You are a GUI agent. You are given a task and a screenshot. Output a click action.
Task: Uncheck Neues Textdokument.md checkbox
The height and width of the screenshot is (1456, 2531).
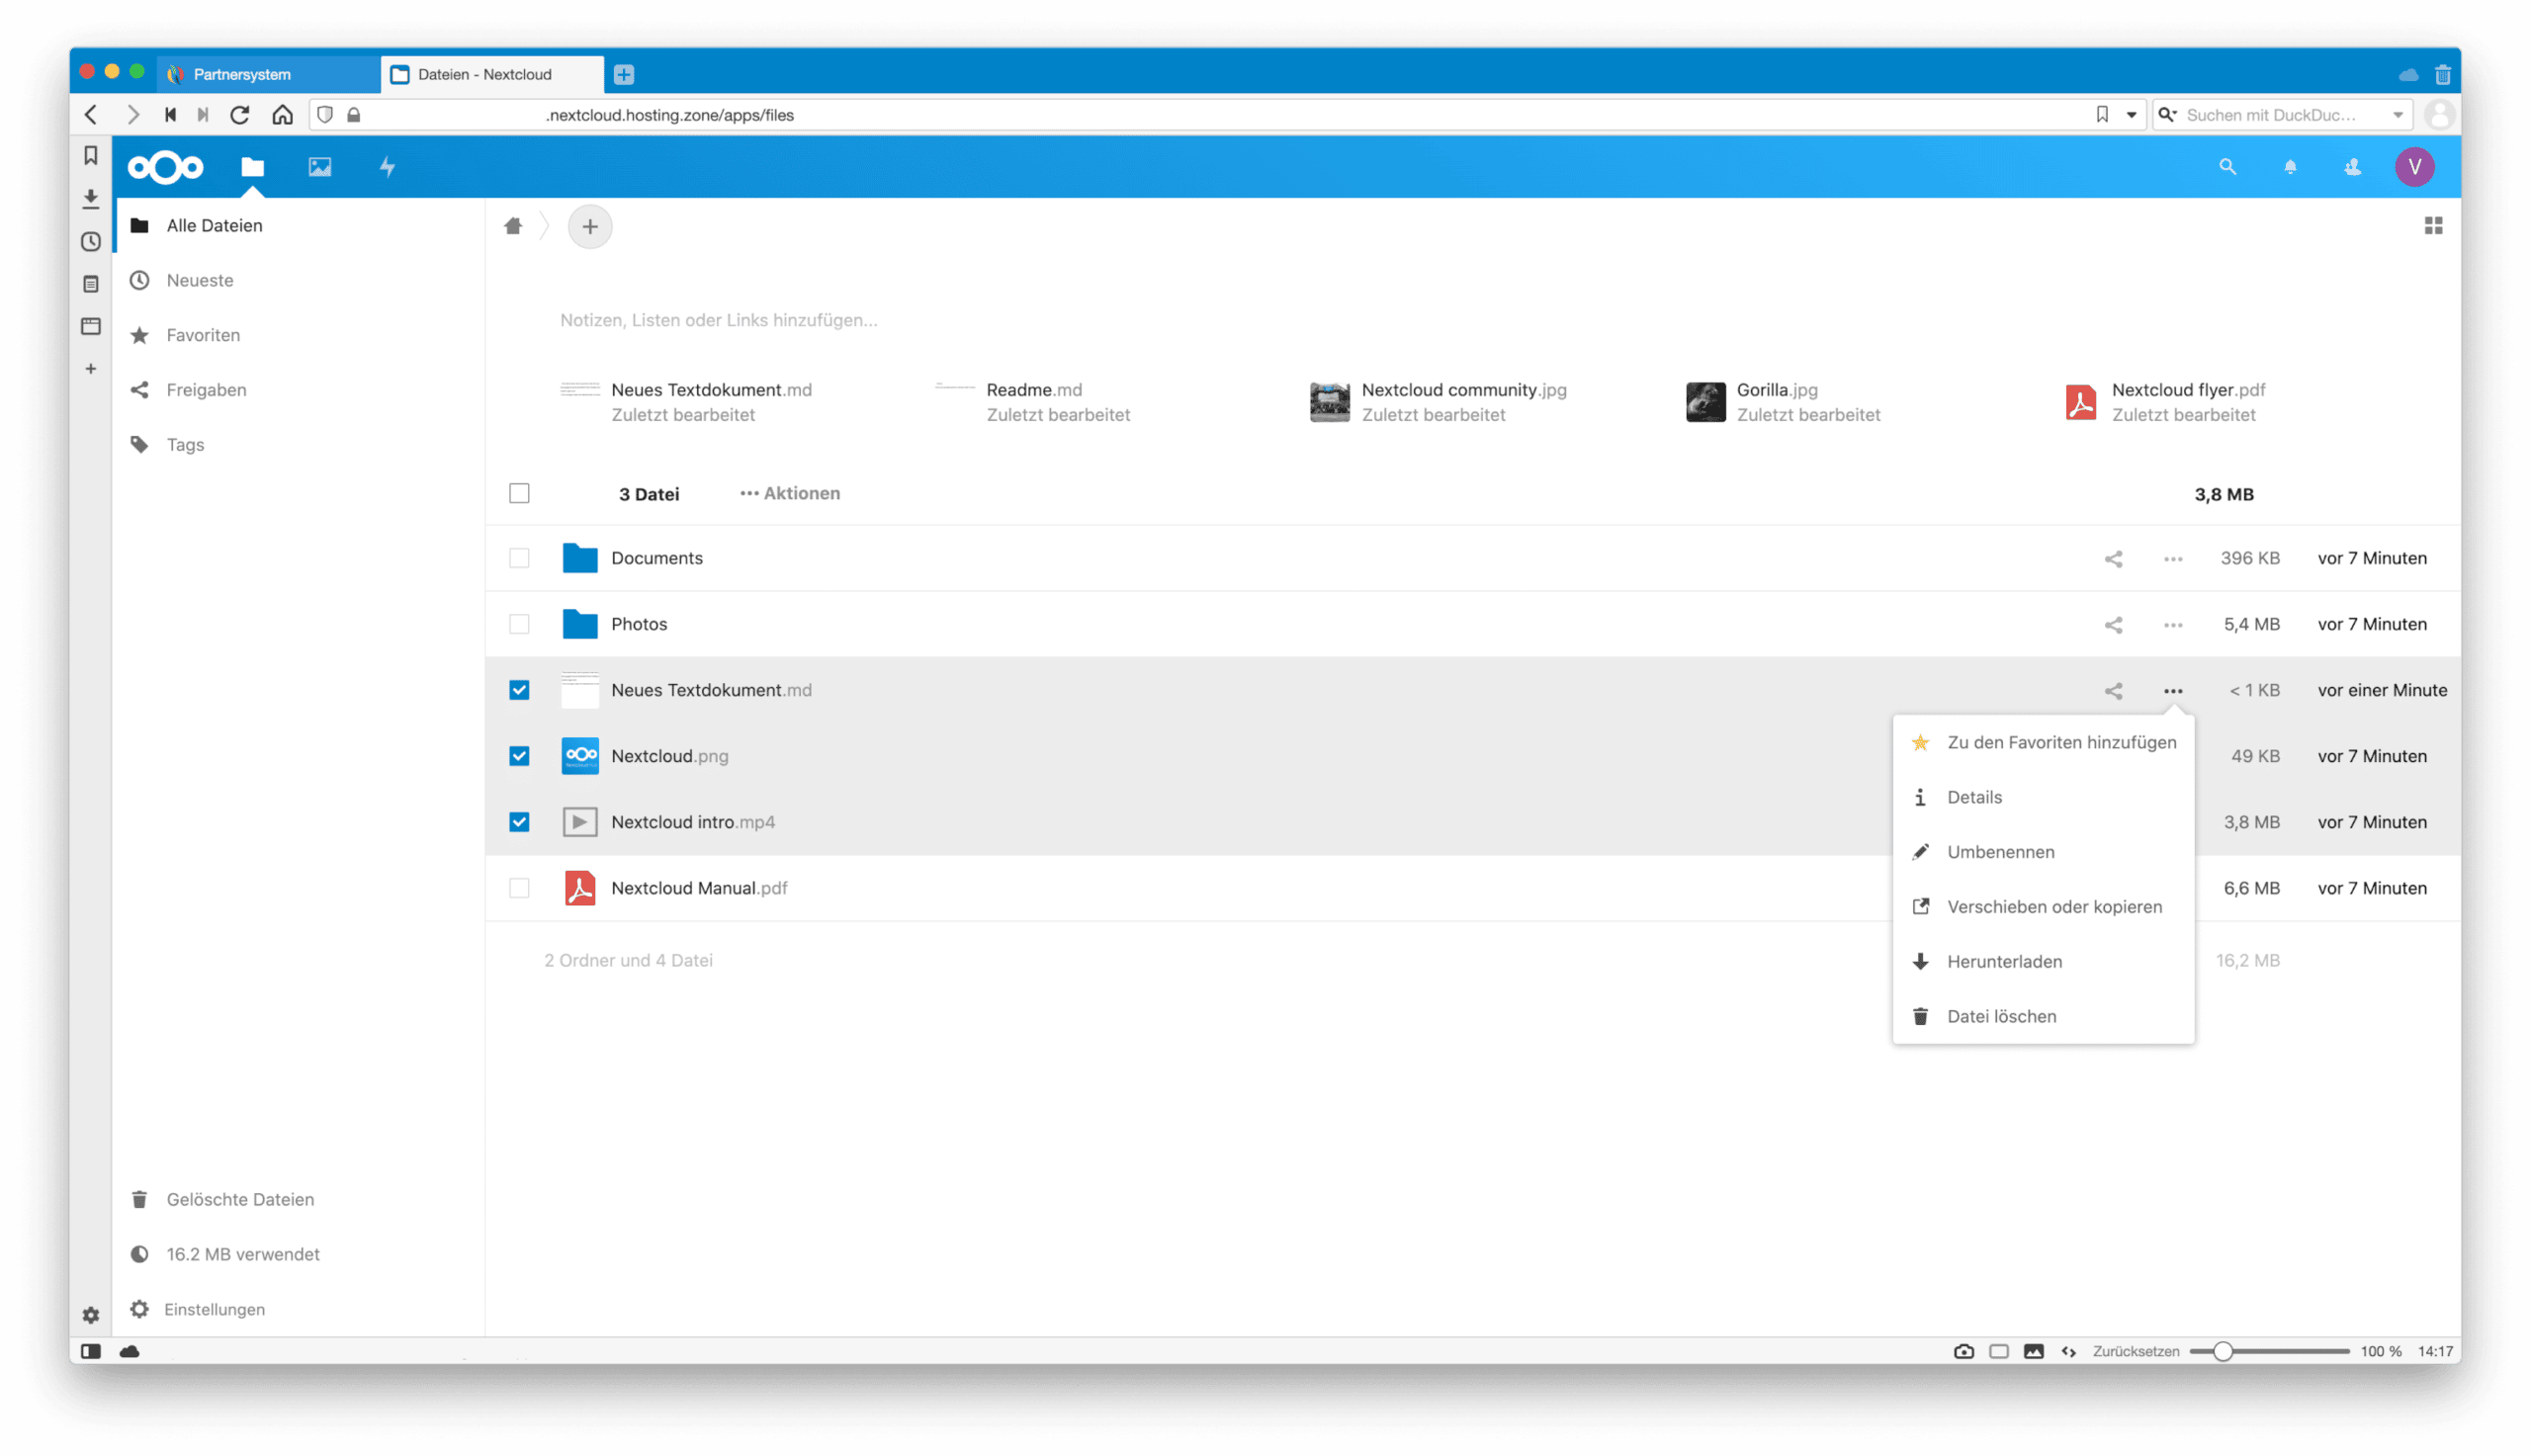tap(519, 690)
